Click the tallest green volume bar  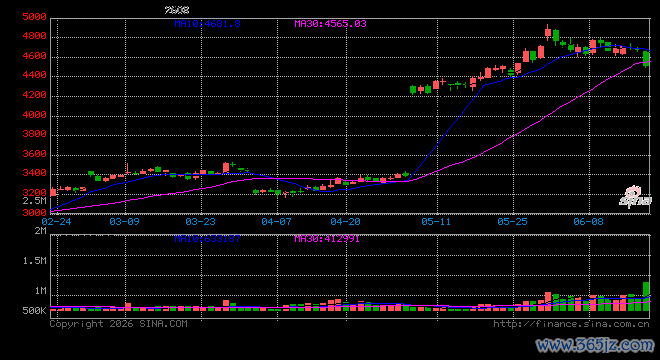point(646,296)
